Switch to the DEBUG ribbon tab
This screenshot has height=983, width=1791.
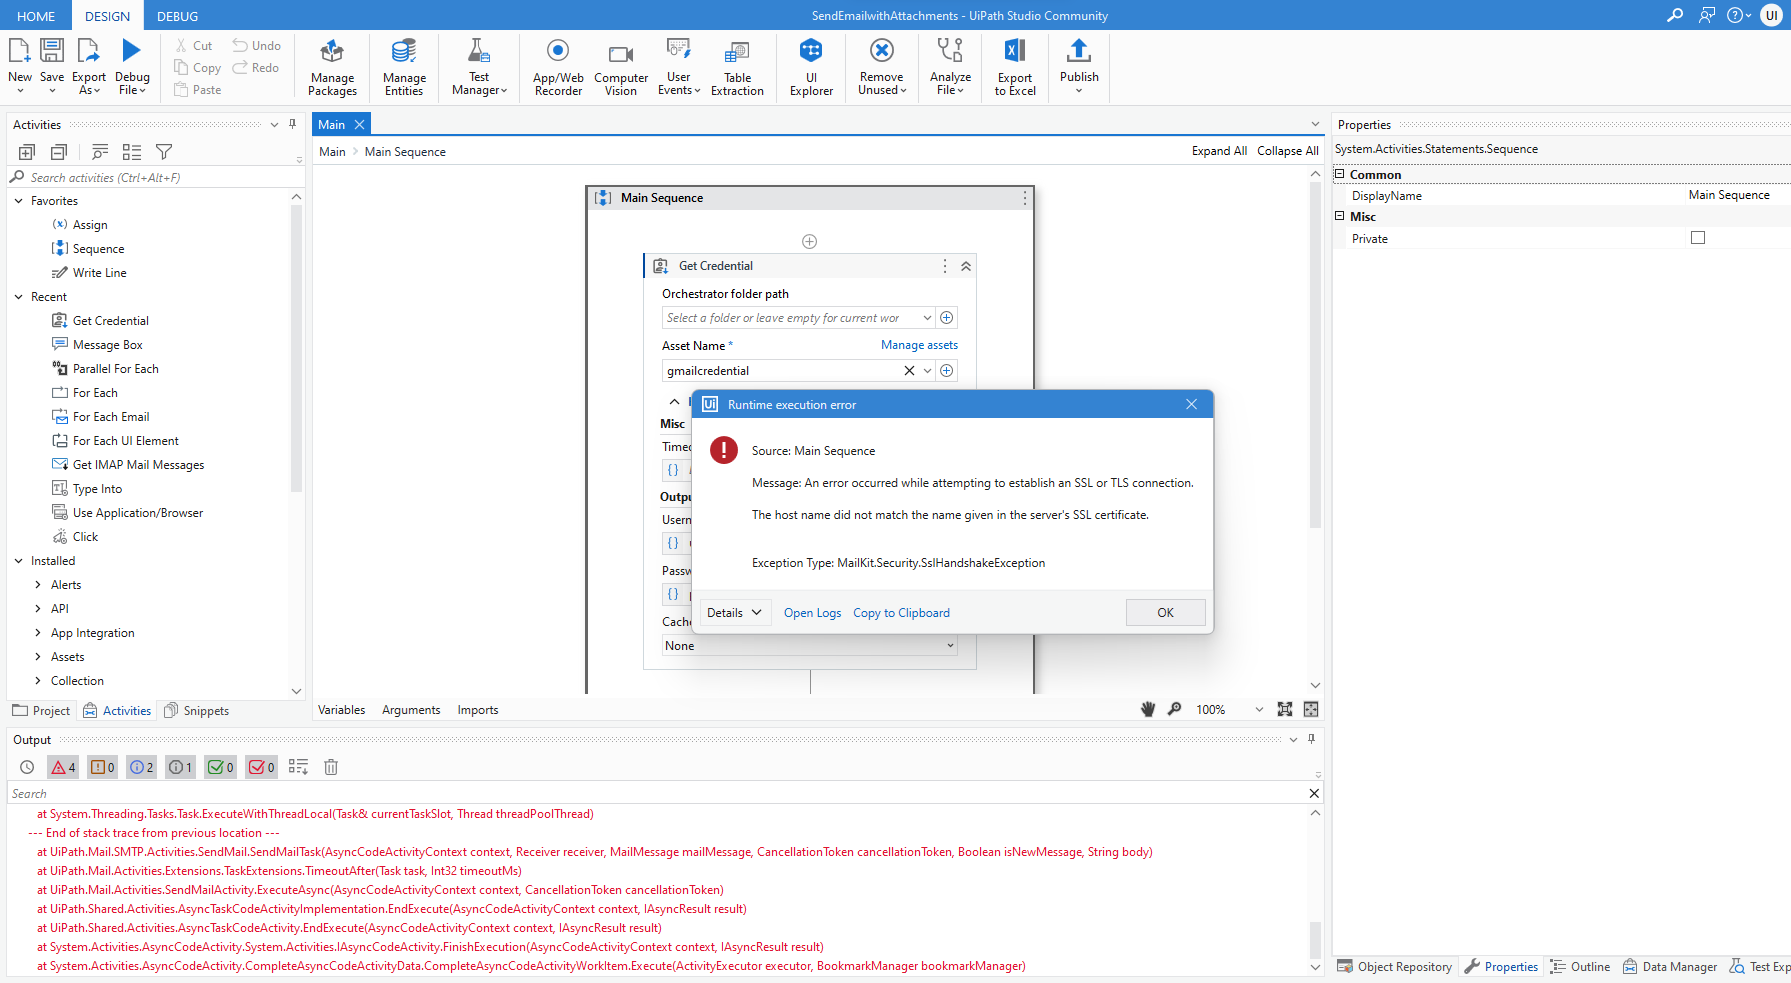[x=178, y=16]
